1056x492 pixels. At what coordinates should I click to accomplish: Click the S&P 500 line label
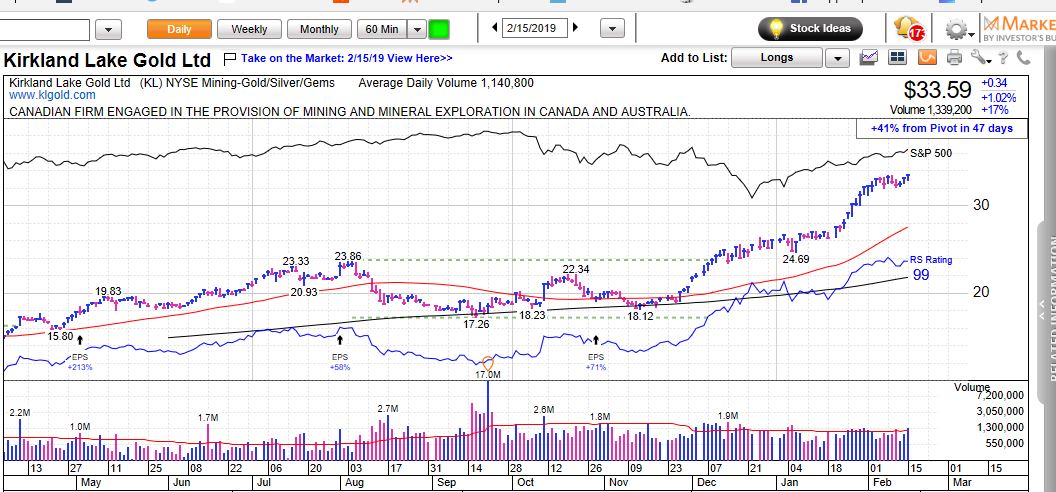[931, 153]
